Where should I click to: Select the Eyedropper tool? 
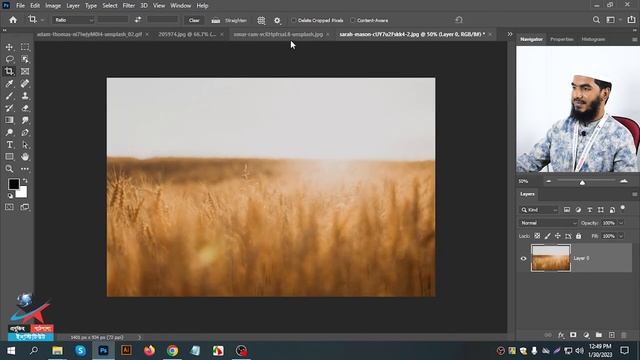pos(9,84)
